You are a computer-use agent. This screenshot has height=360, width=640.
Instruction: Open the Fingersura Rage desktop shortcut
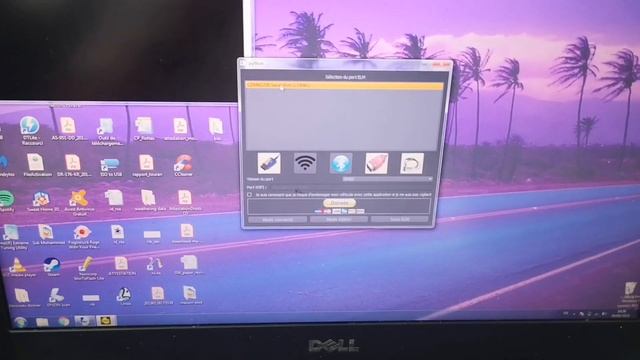click(82, 237)
